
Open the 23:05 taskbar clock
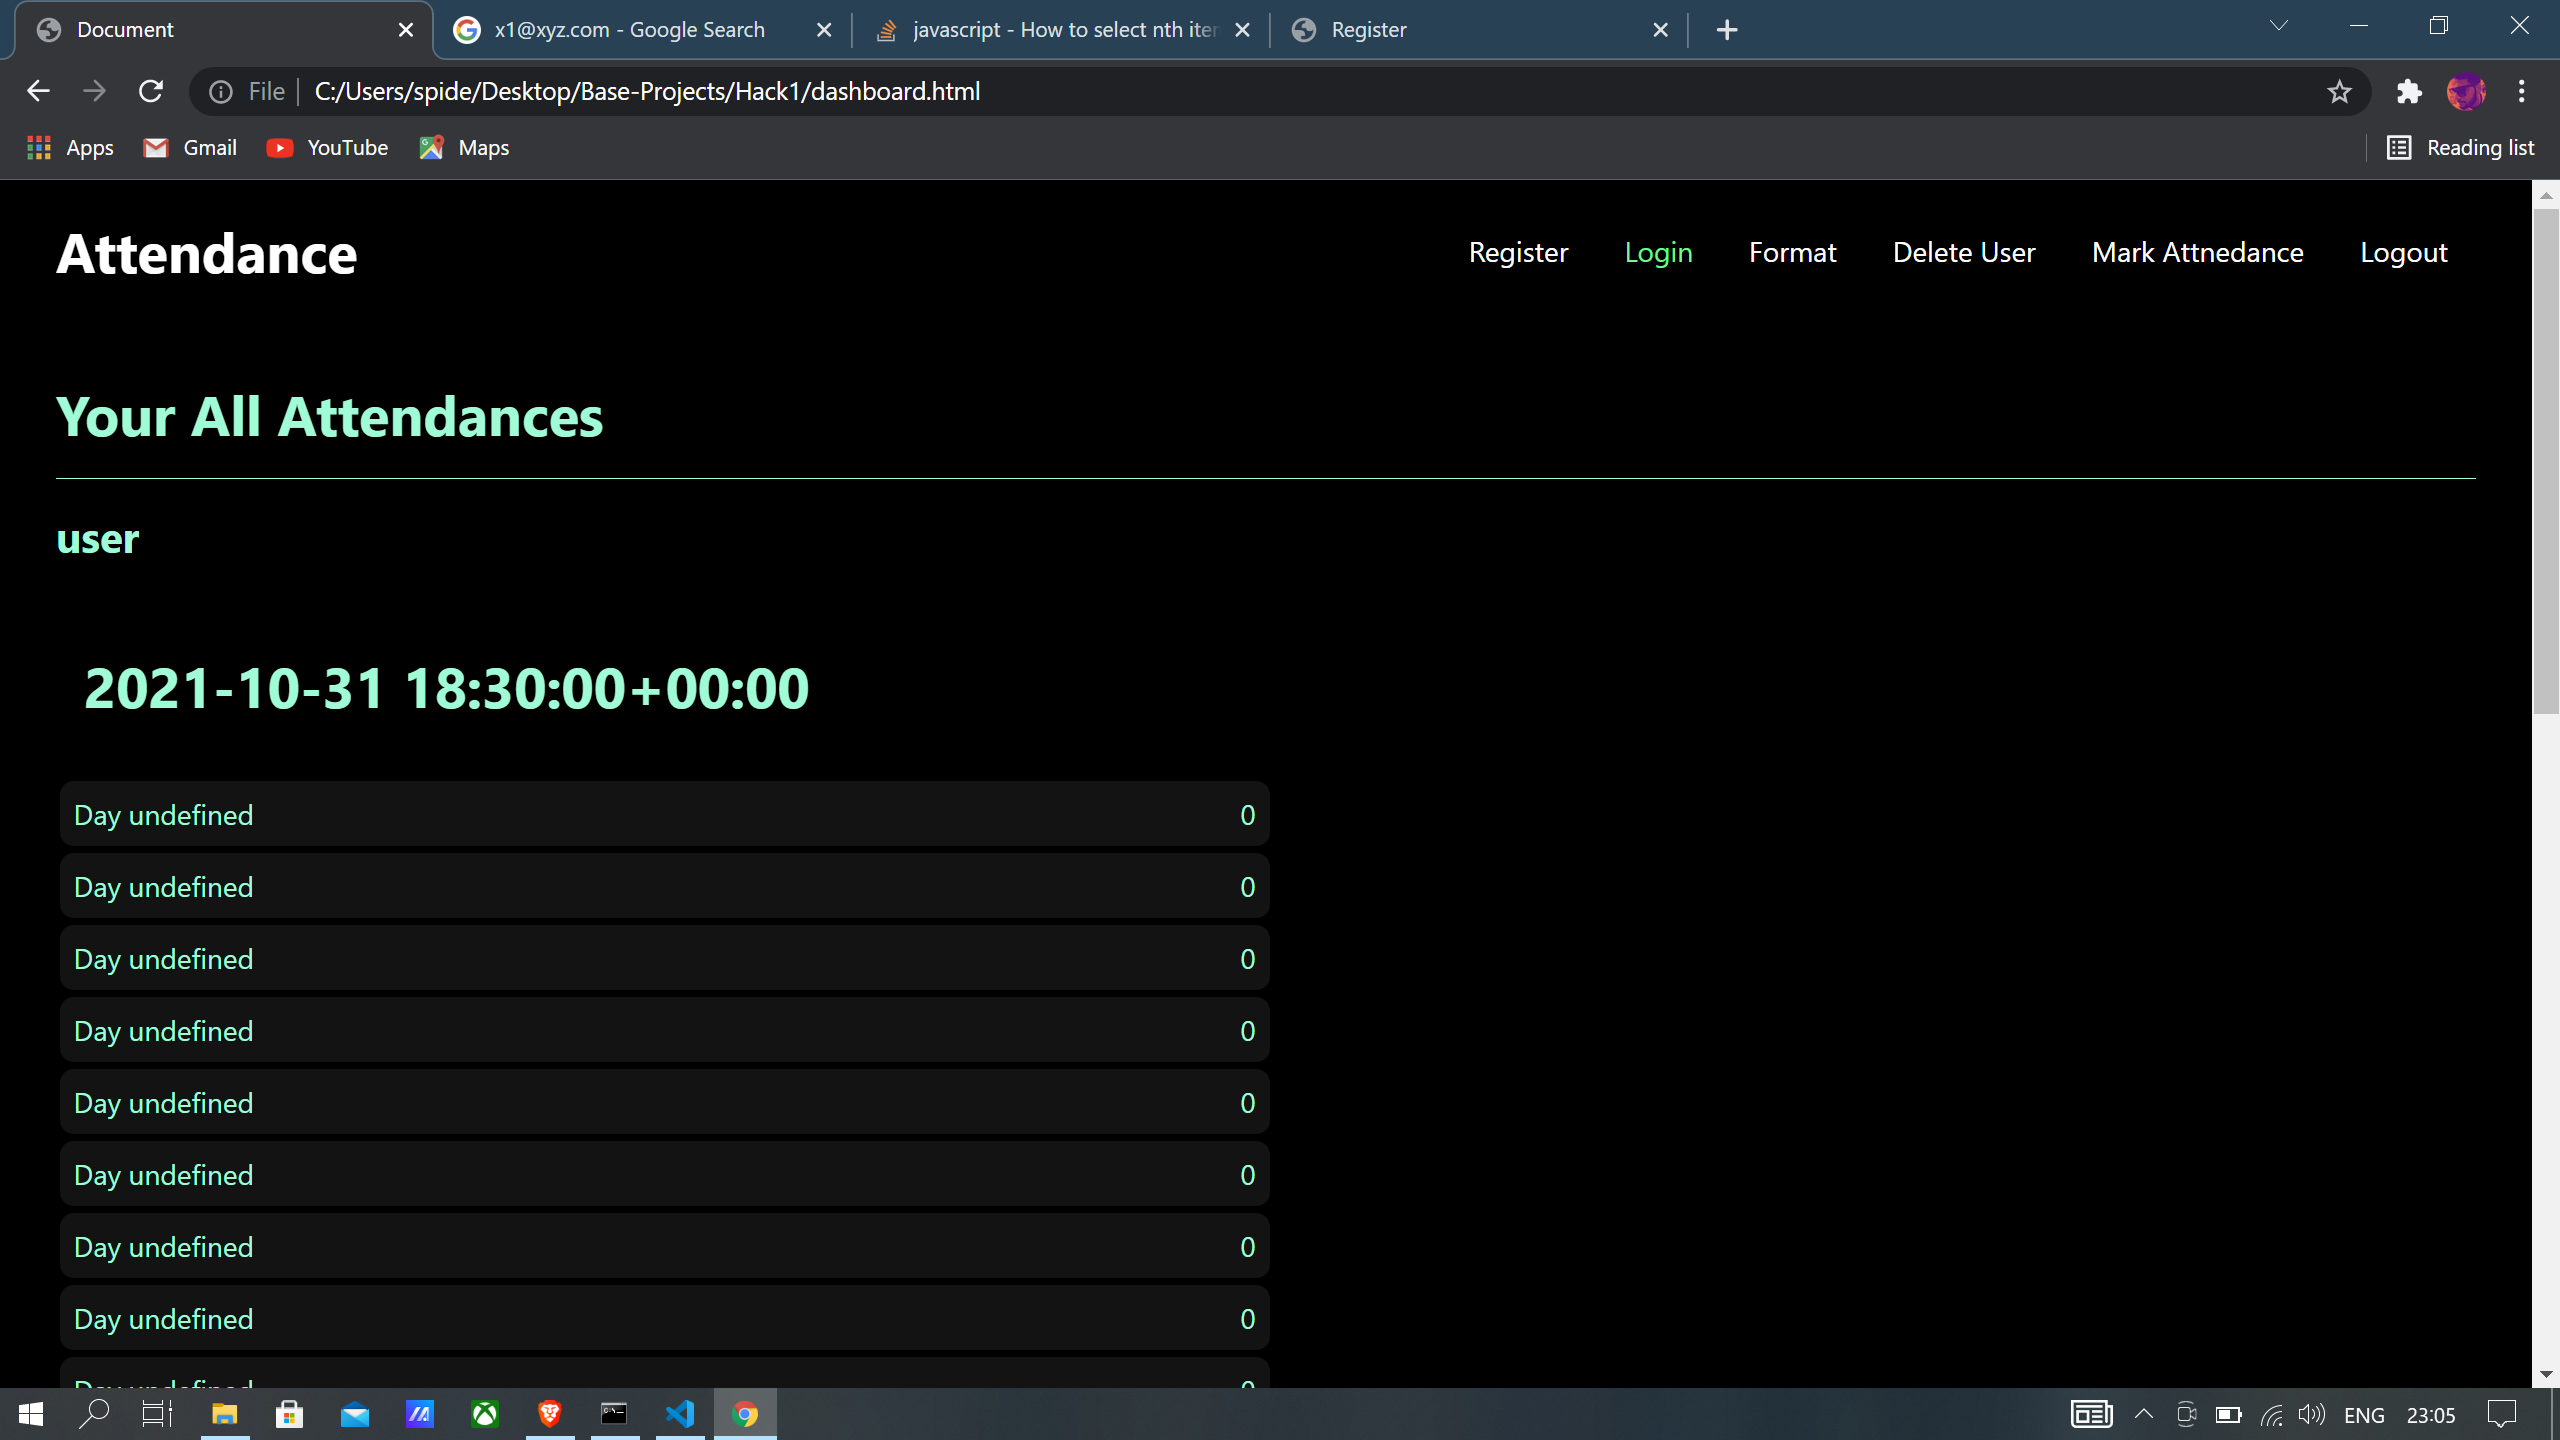click(x=2431, y=1415)
